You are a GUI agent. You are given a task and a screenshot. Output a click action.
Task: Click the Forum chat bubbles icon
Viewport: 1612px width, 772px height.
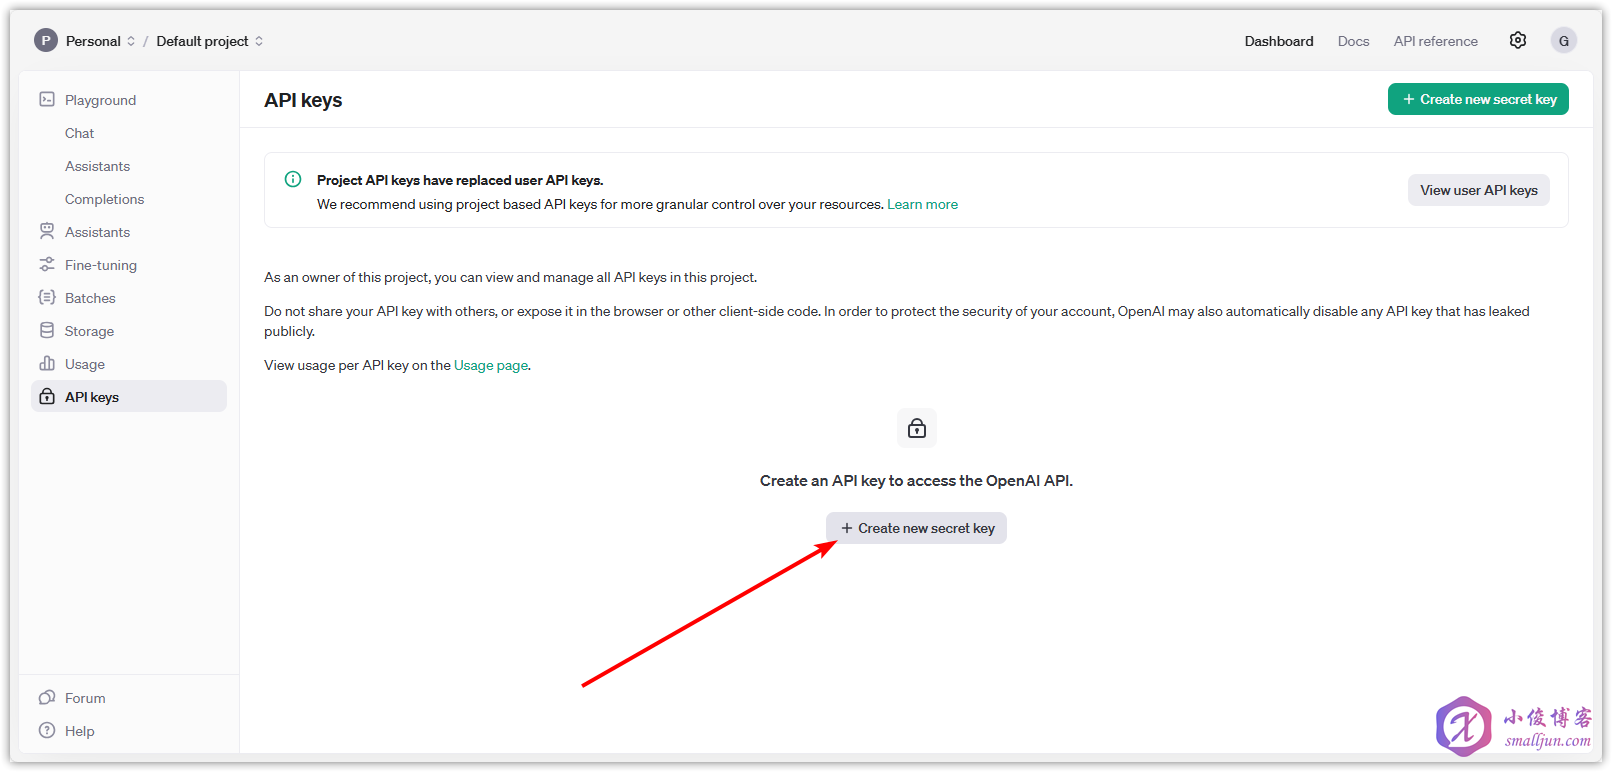[47, 697]
